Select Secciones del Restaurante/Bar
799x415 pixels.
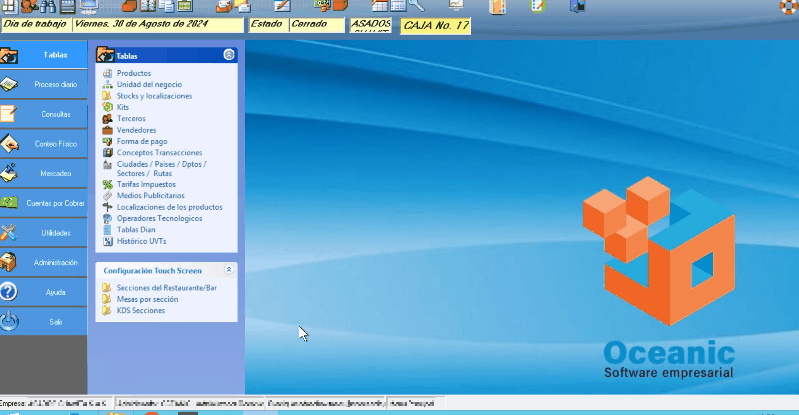[x=166, y=288]
